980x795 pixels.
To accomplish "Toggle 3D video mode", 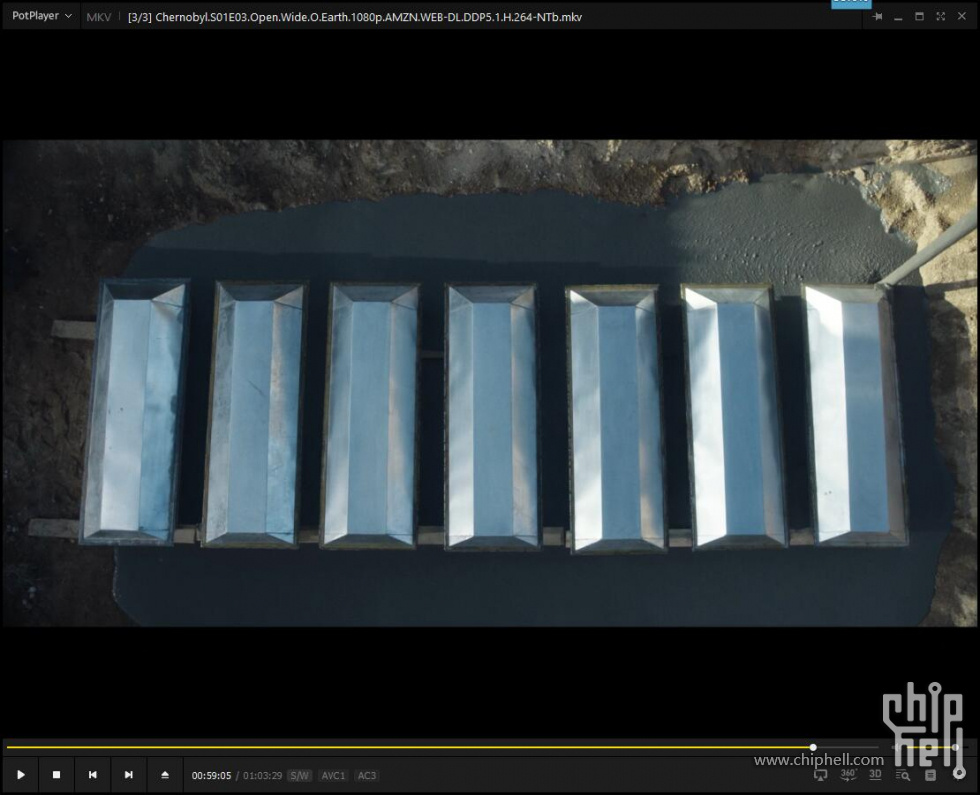I will pyautogui.click(x=875, y=774).
